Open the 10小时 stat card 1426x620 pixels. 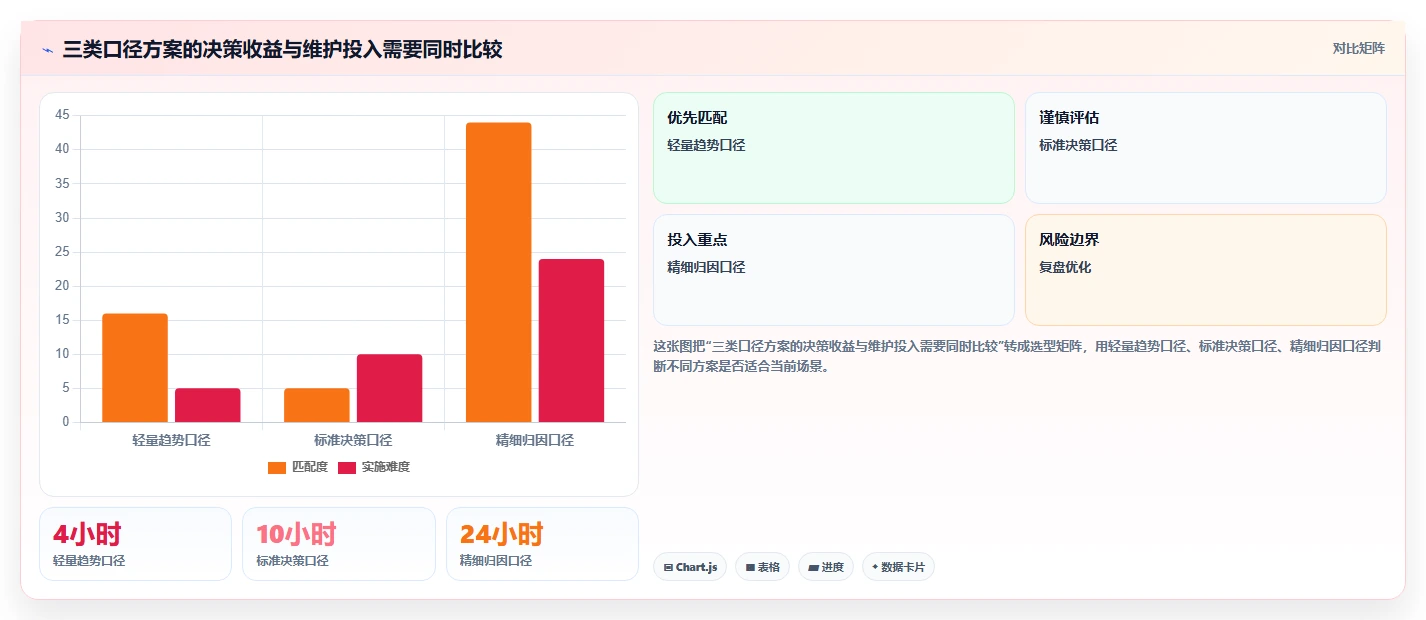tap(339, 544)
